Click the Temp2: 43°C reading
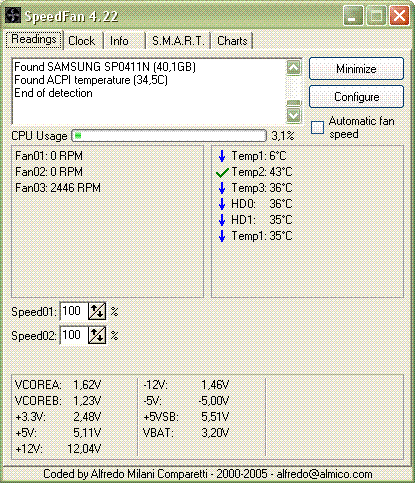 coord(262,172)
